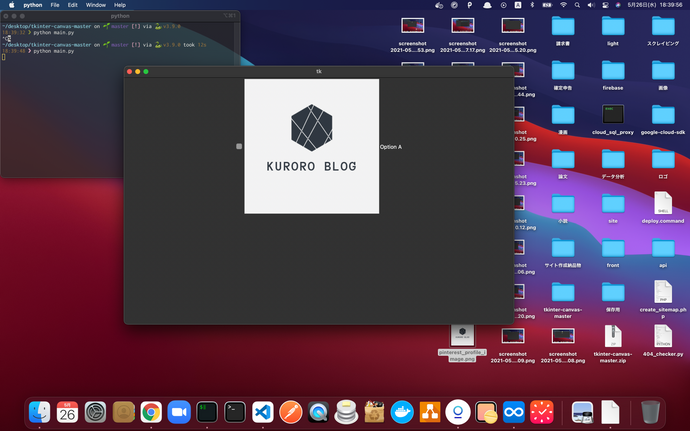Open Preview app in the dock
Screen dimensions: 690x431
click(x=583, y=413)
